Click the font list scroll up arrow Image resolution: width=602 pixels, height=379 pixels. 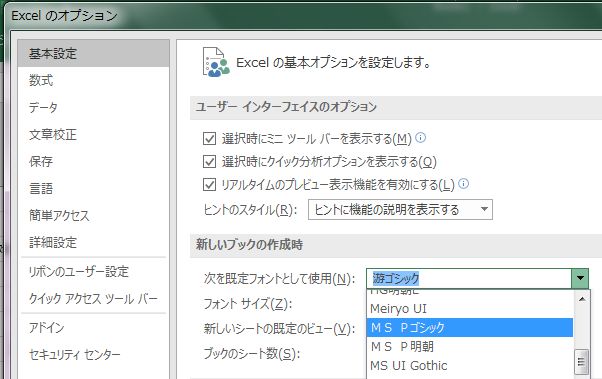tap(582, 299)
